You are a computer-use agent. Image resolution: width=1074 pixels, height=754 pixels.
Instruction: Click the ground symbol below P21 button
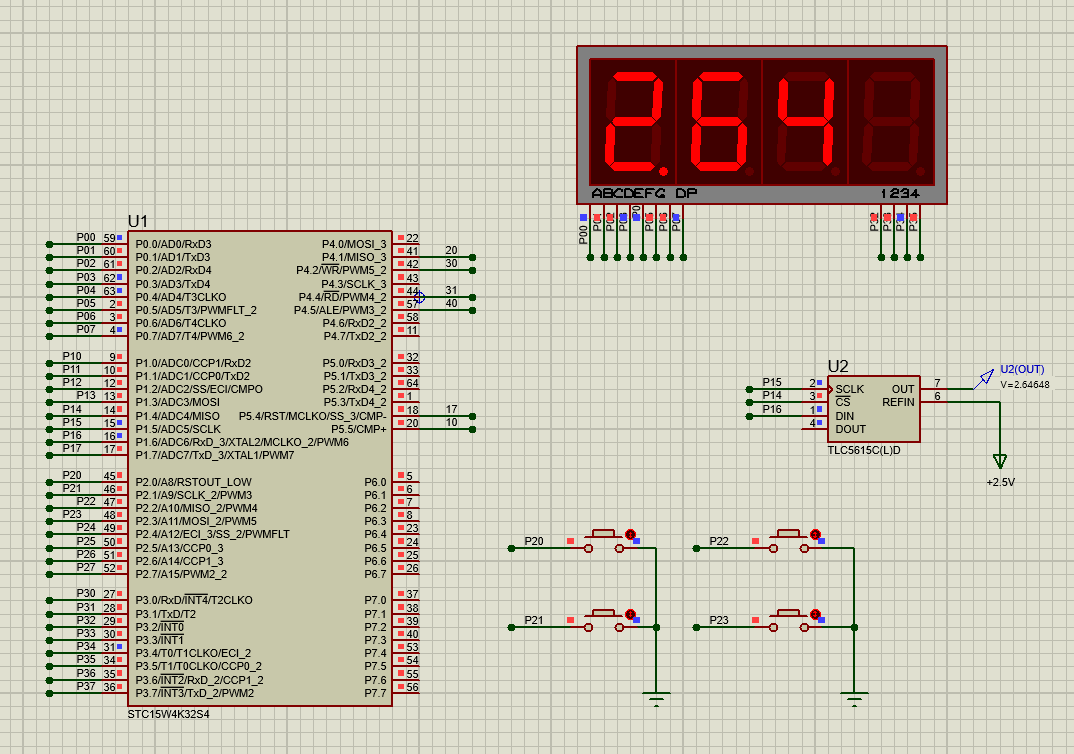(x=656, y=698)
